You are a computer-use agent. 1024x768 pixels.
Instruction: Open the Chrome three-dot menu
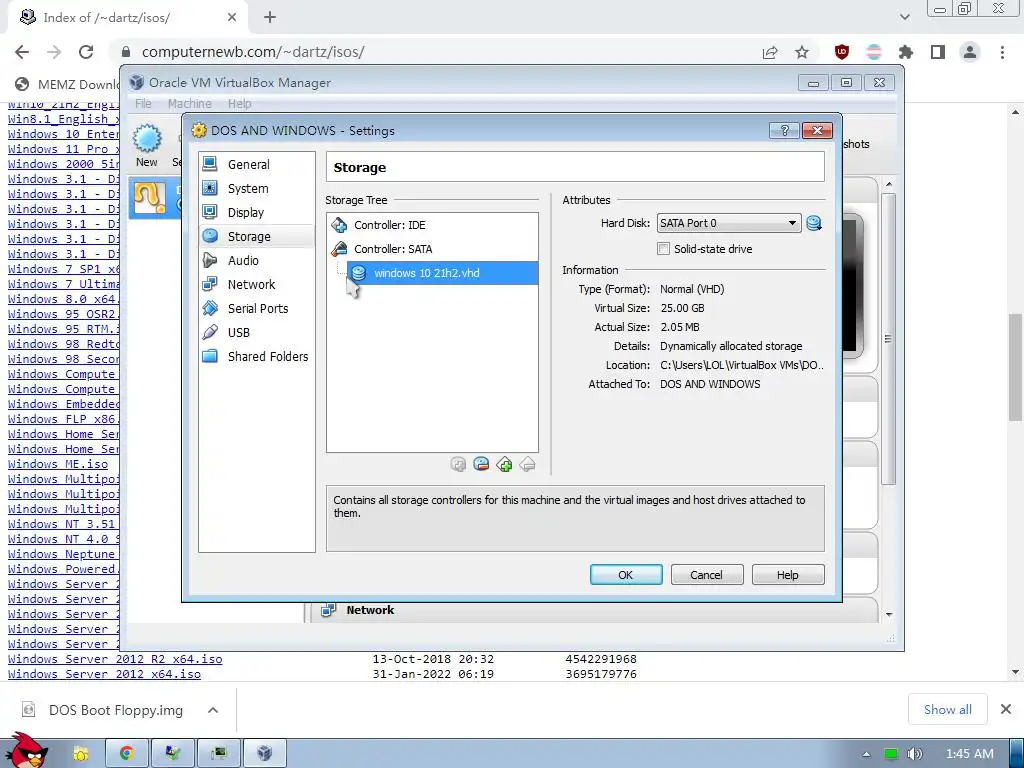click(x=1002, y=52)
